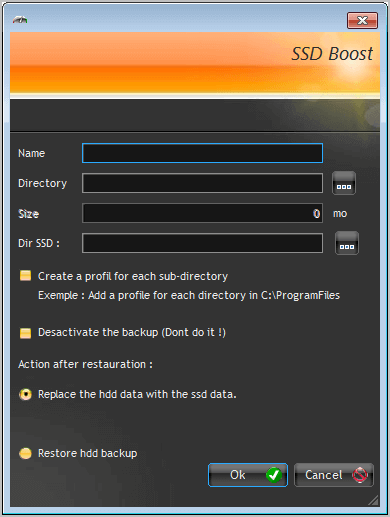Close the SSD Boost dialog window
Viewport: 390px width, 517px height.
tap(362, 21)
